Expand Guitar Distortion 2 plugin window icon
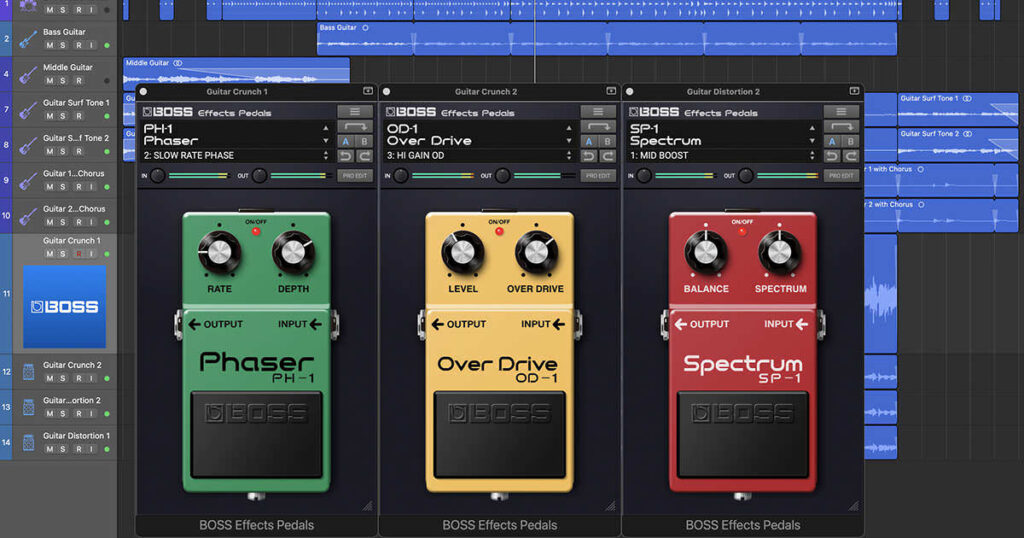Screen dimensions: 1024x538 click(x=854, y=91)
